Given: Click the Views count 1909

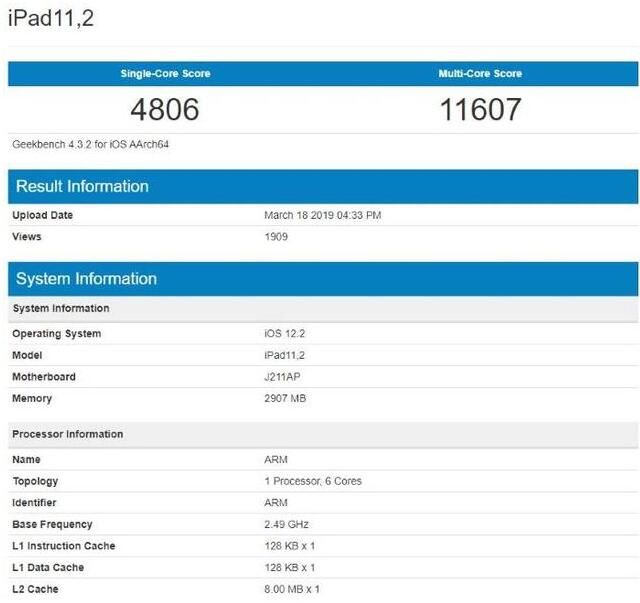Looking at the screenshot, I should tap(276, 237).
